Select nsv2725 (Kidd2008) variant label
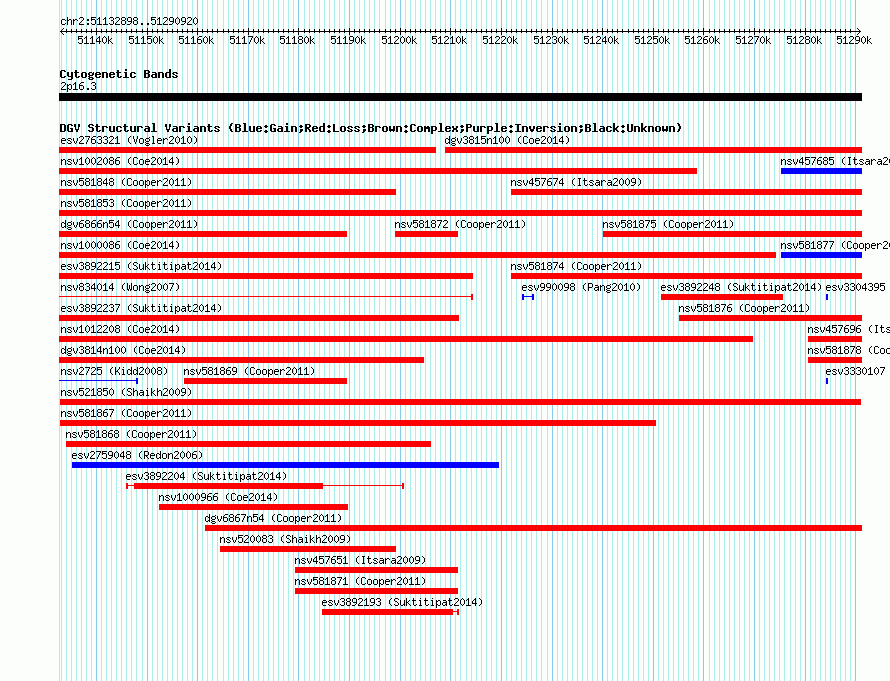 click(x=114, y=371)
